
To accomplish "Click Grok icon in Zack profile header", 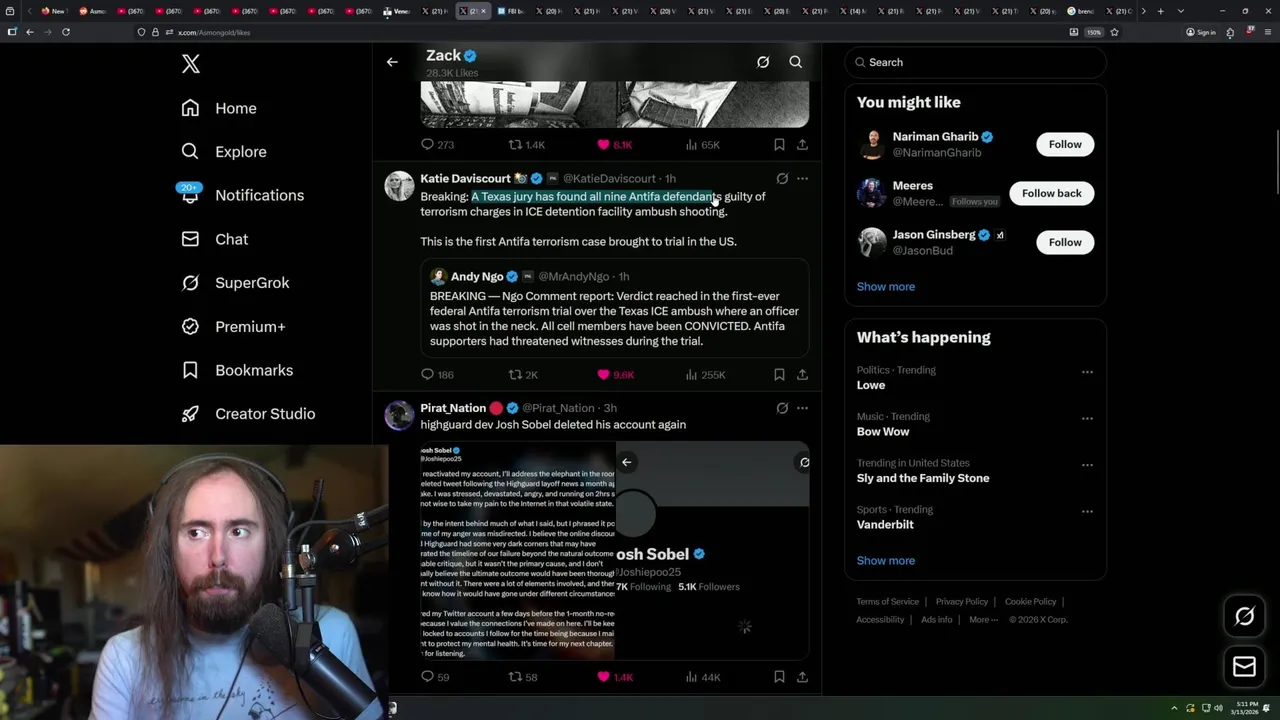I will (x=763, y=62).
